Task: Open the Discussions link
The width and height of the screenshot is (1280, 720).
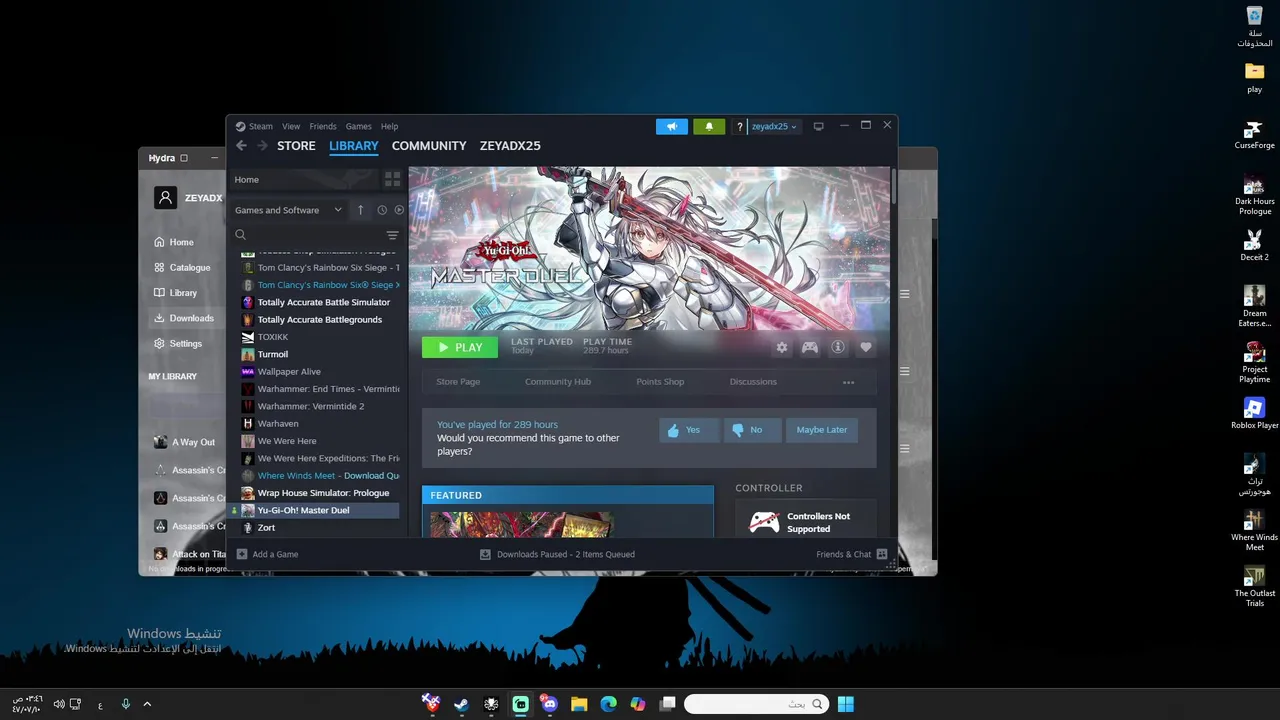Action: coord(753,382)
